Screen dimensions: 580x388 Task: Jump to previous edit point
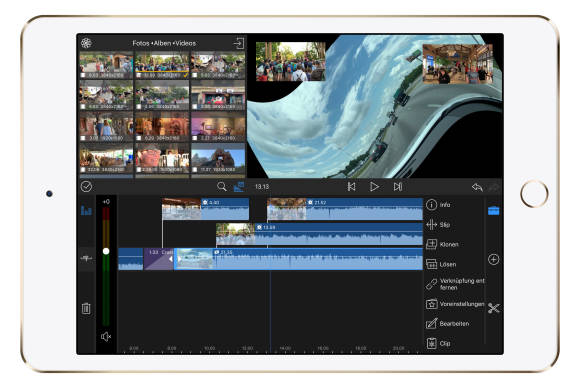pos(351,187)
